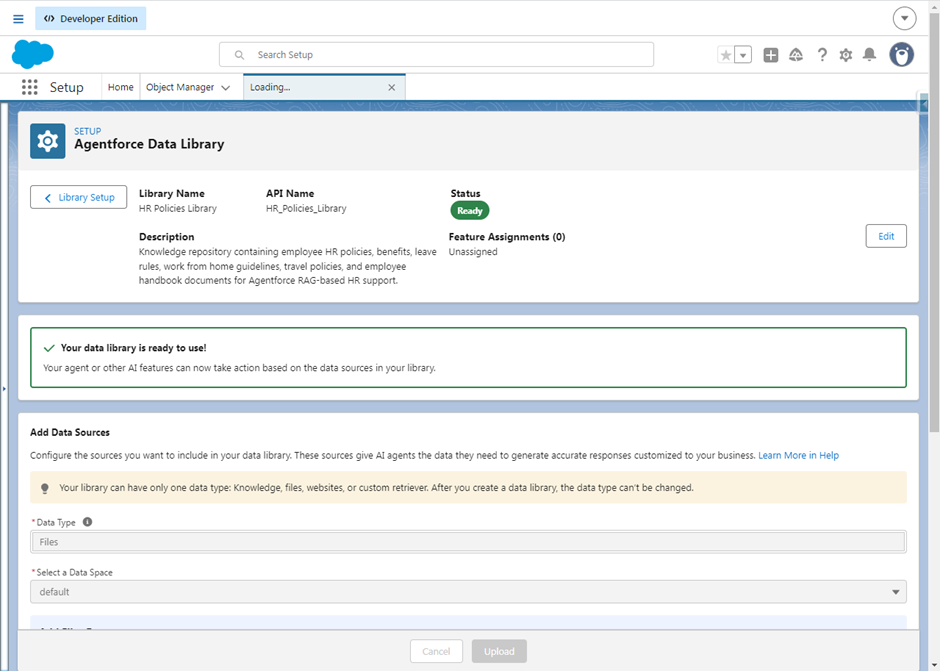940x671 pixels.
Task: Click the green checkmark success icon
Action: click(x=49, y=348)
